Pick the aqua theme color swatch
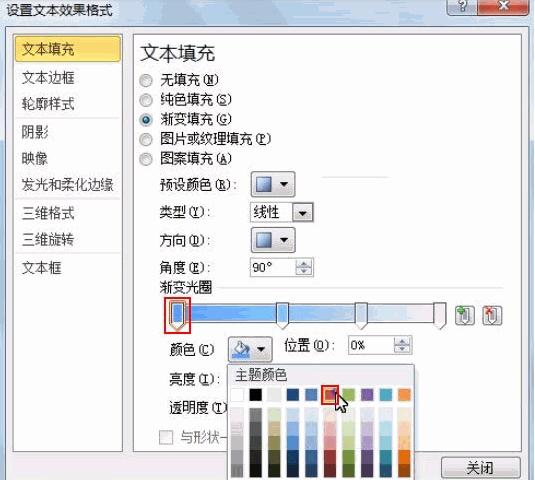Screen dimensions: 535x480 [386, 395]
